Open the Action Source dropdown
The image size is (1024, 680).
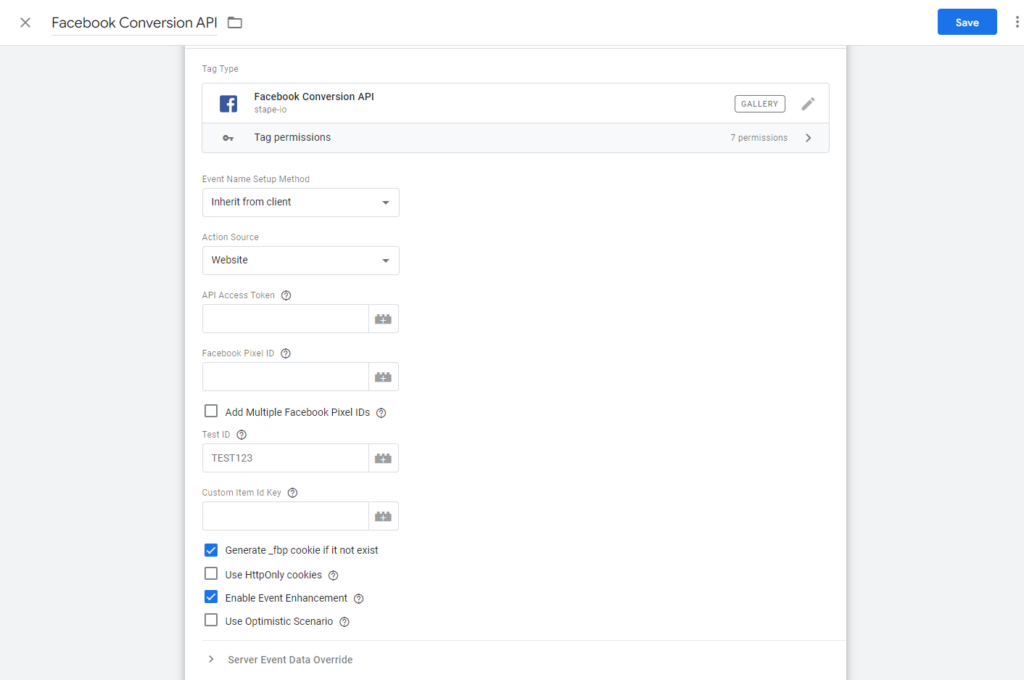[x=300, y=260]
